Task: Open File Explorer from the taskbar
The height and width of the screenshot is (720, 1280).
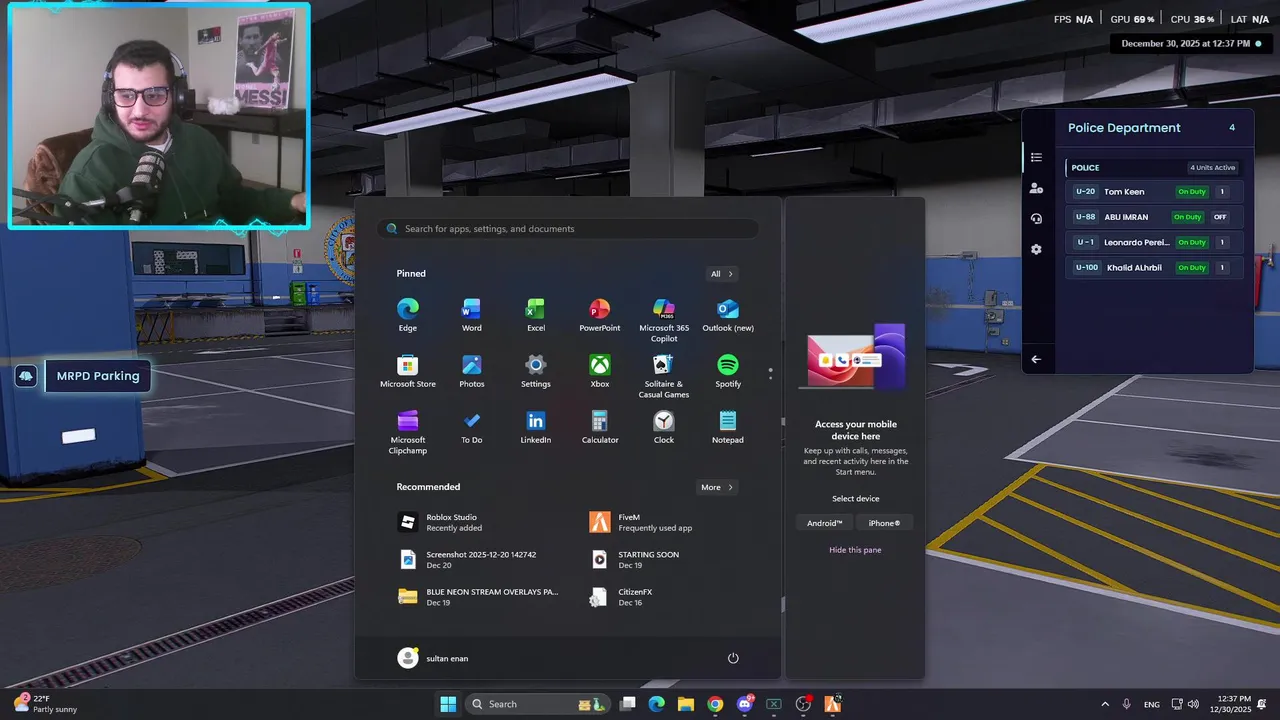Action: tap(685, 704)
